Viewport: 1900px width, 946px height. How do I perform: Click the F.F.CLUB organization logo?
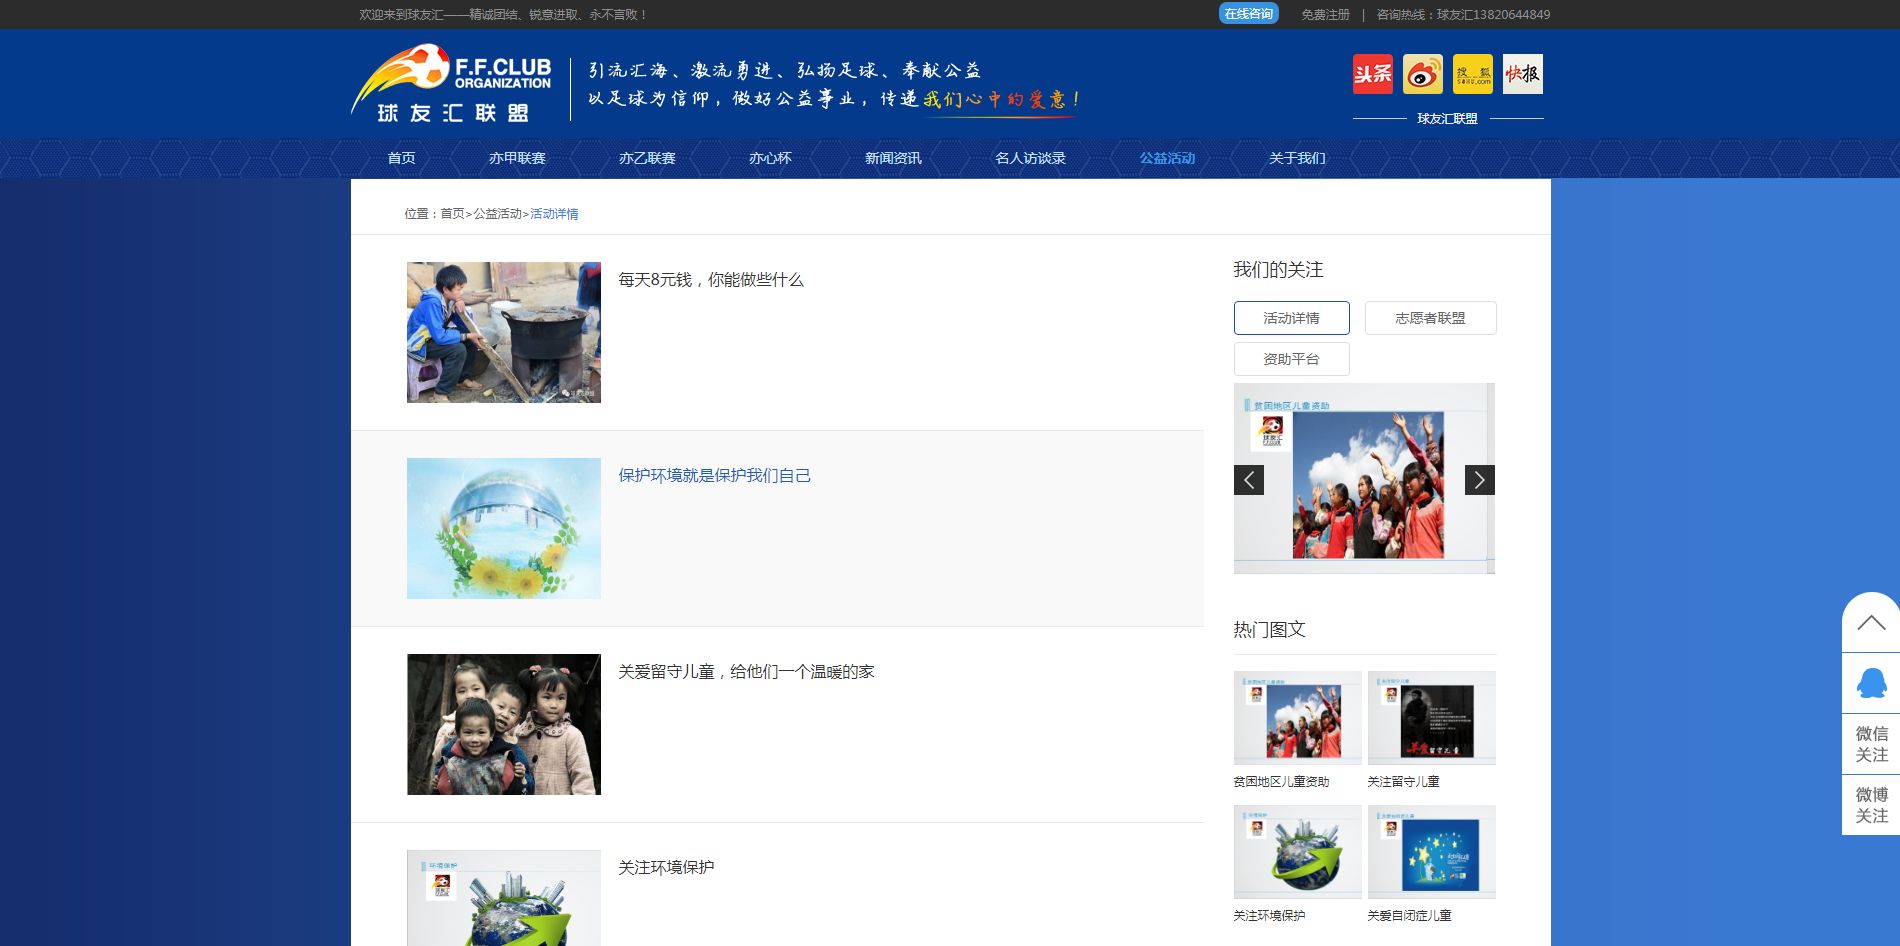pyautogui.click(x=453, y=84)
